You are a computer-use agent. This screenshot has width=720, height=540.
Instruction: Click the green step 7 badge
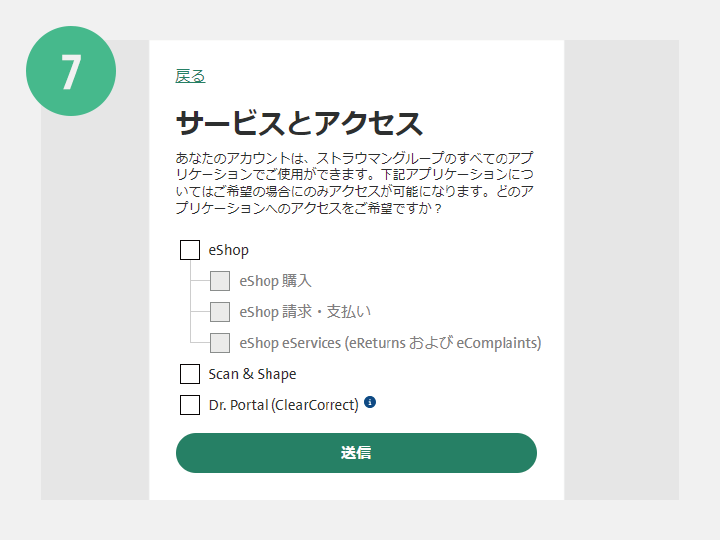(71, 71)
